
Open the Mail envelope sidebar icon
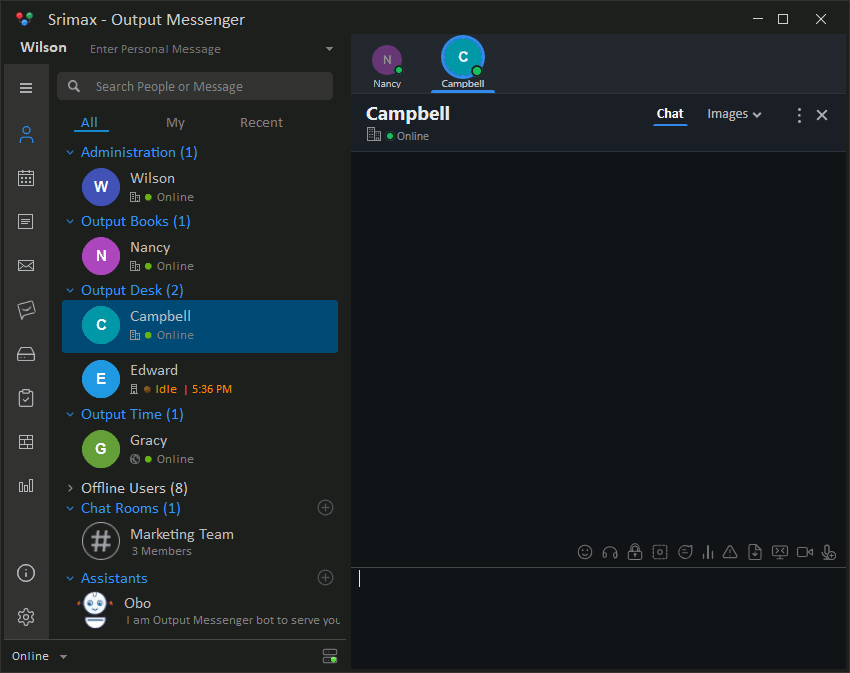[25, 265]
